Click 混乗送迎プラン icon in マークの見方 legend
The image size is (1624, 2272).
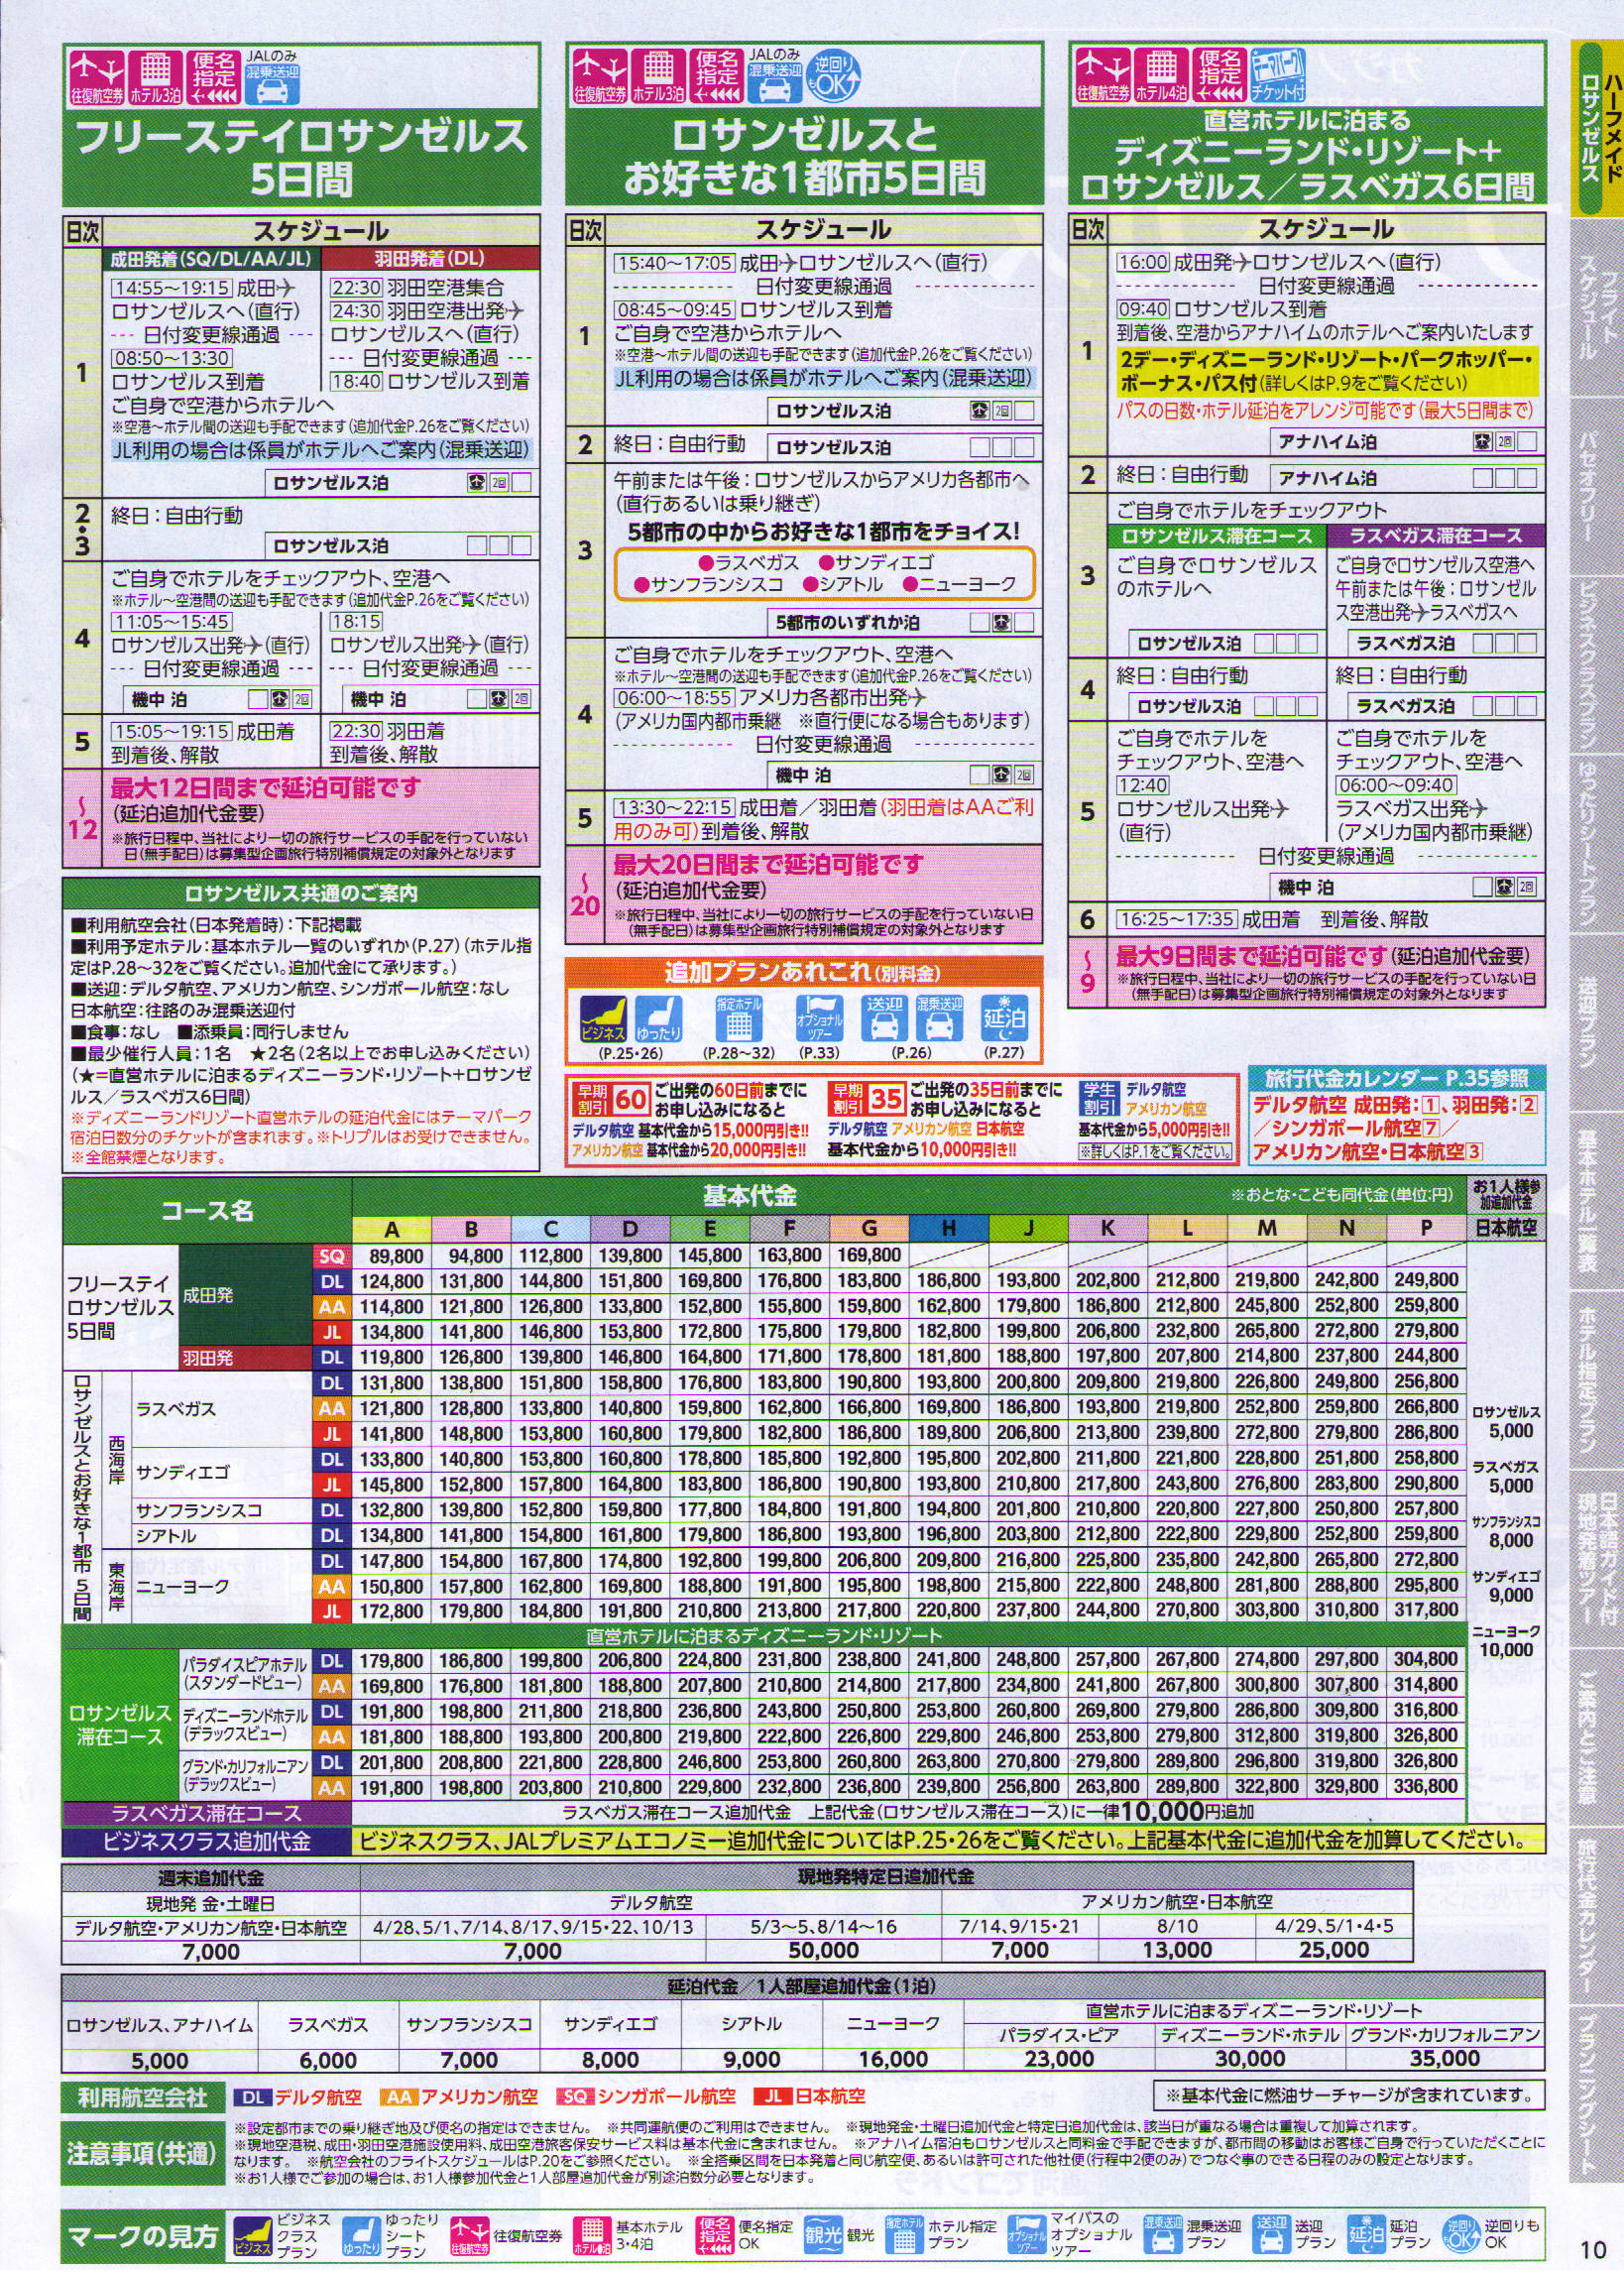click(x=1162, y=2236)
